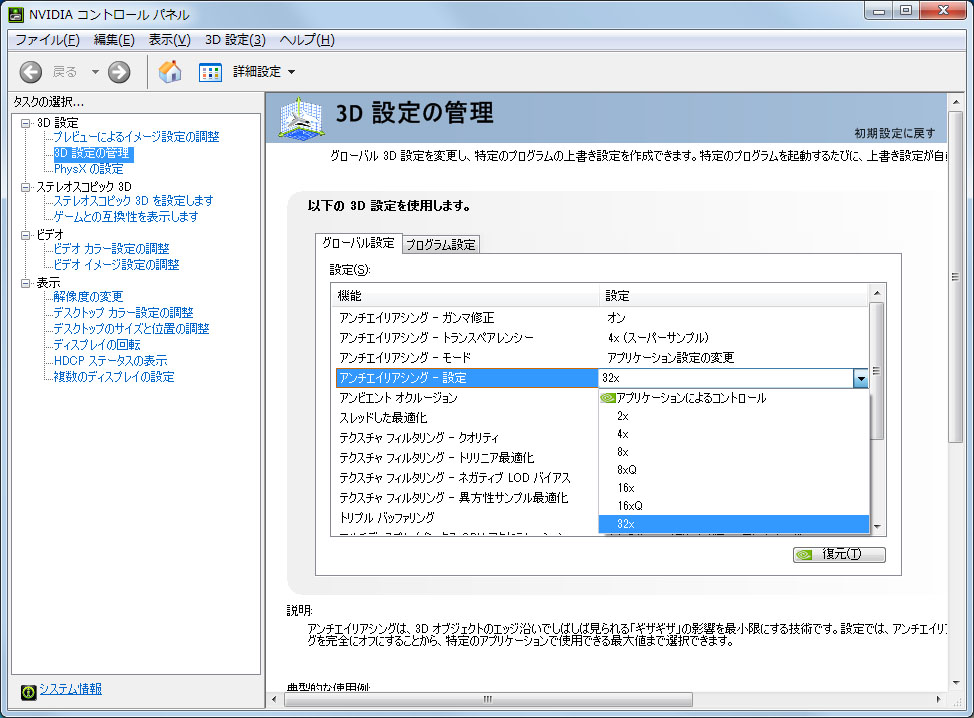Open the 表示(V) menu
Screen dimensions: 974x718
(169, 40)
